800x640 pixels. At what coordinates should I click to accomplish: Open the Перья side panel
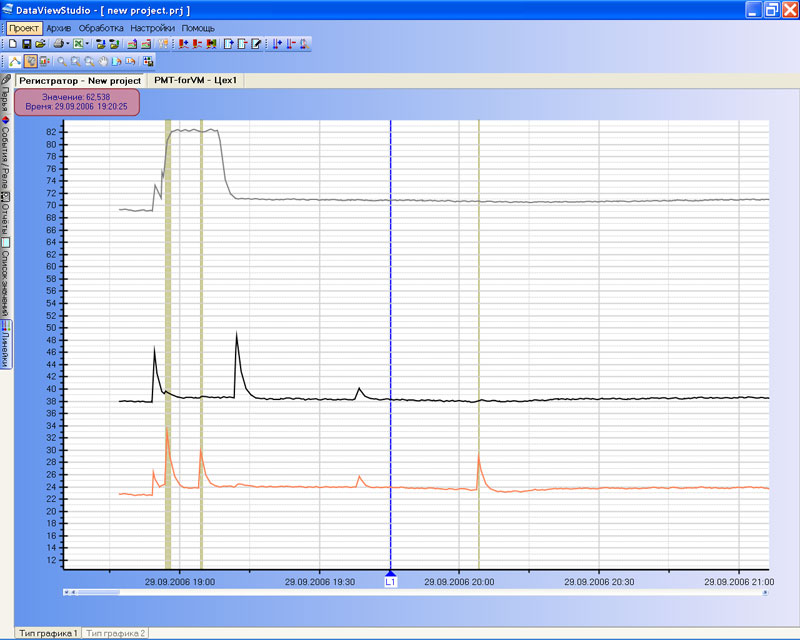click(6, 93)
